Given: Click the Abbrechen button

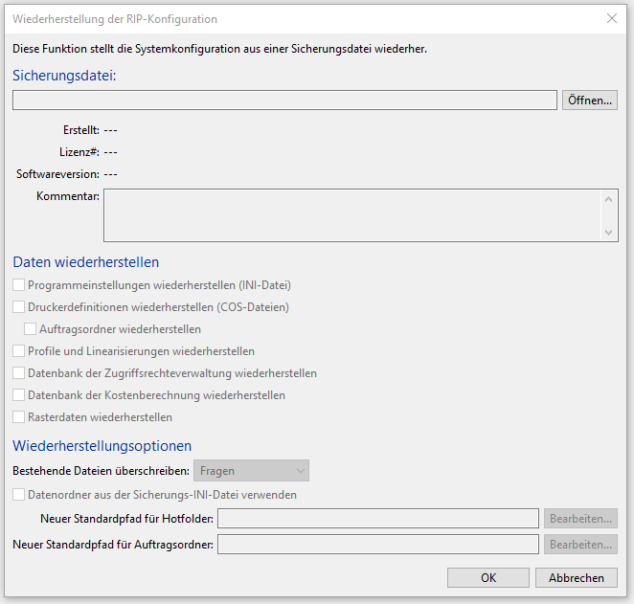Looking at the screenshot, I should click(x=576, y=578).
